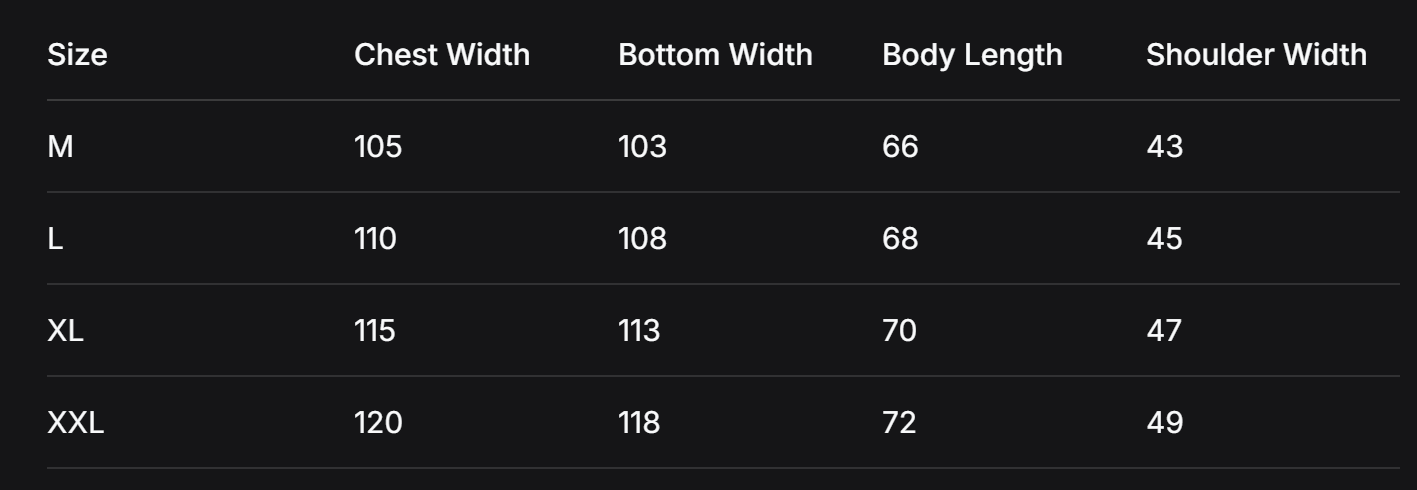Click the Shoulder Width column header
1417x490 pixels.
(1256, 56)
